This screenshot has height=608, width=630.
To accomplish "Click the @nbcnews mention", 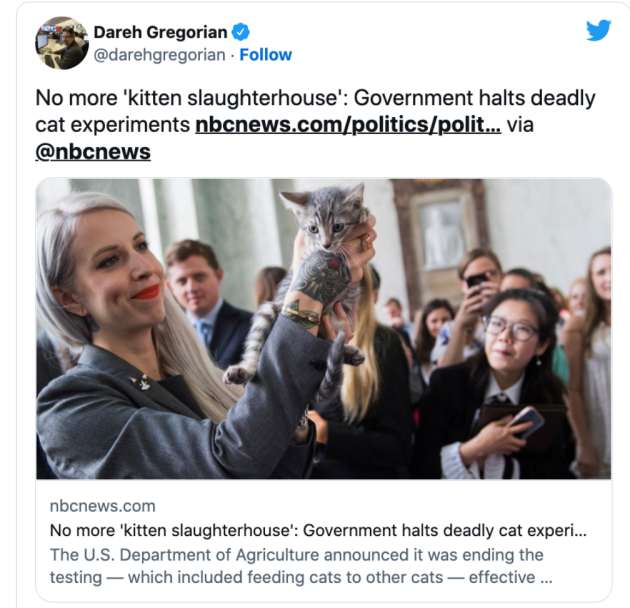I will [x=93, y=151].
